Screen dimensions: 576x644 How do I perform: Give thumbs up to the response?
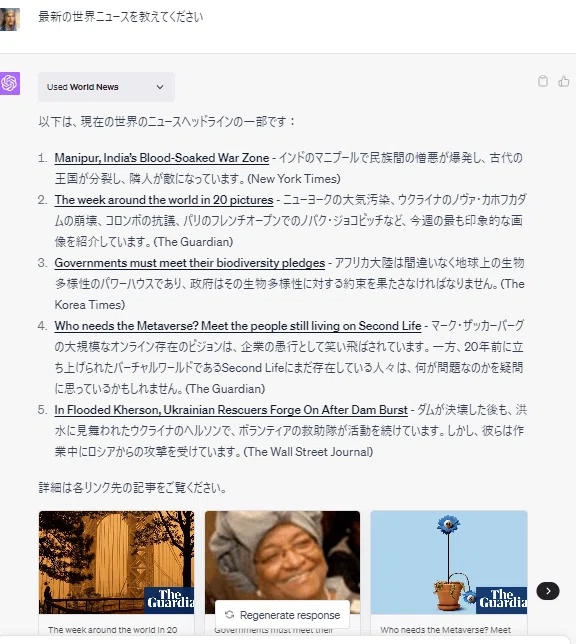(x=564, y=81)
